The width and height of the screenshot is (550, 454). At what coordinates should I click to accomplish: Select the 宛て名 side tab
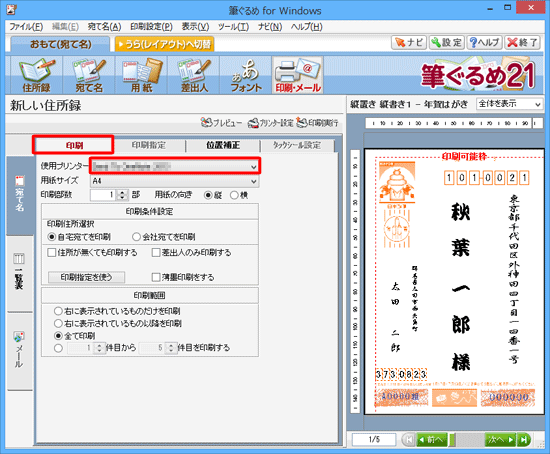[x=20, y=195]
